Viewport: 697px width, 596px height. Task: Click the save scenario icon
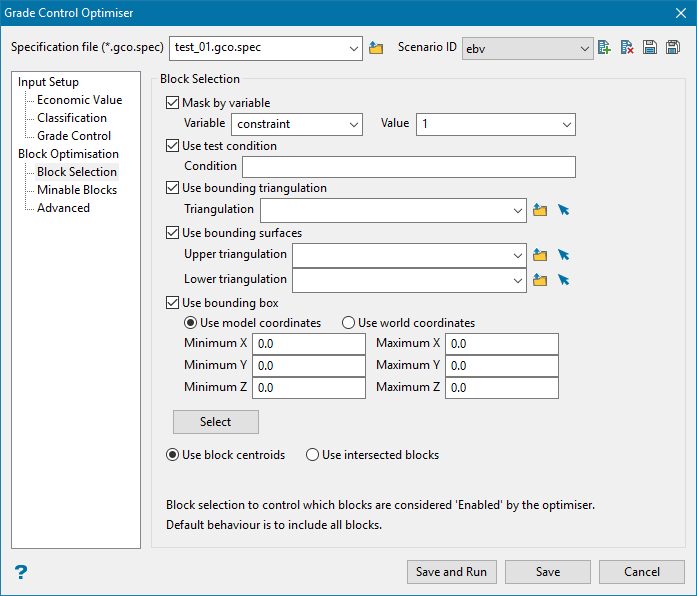click(x=650, y=48)
